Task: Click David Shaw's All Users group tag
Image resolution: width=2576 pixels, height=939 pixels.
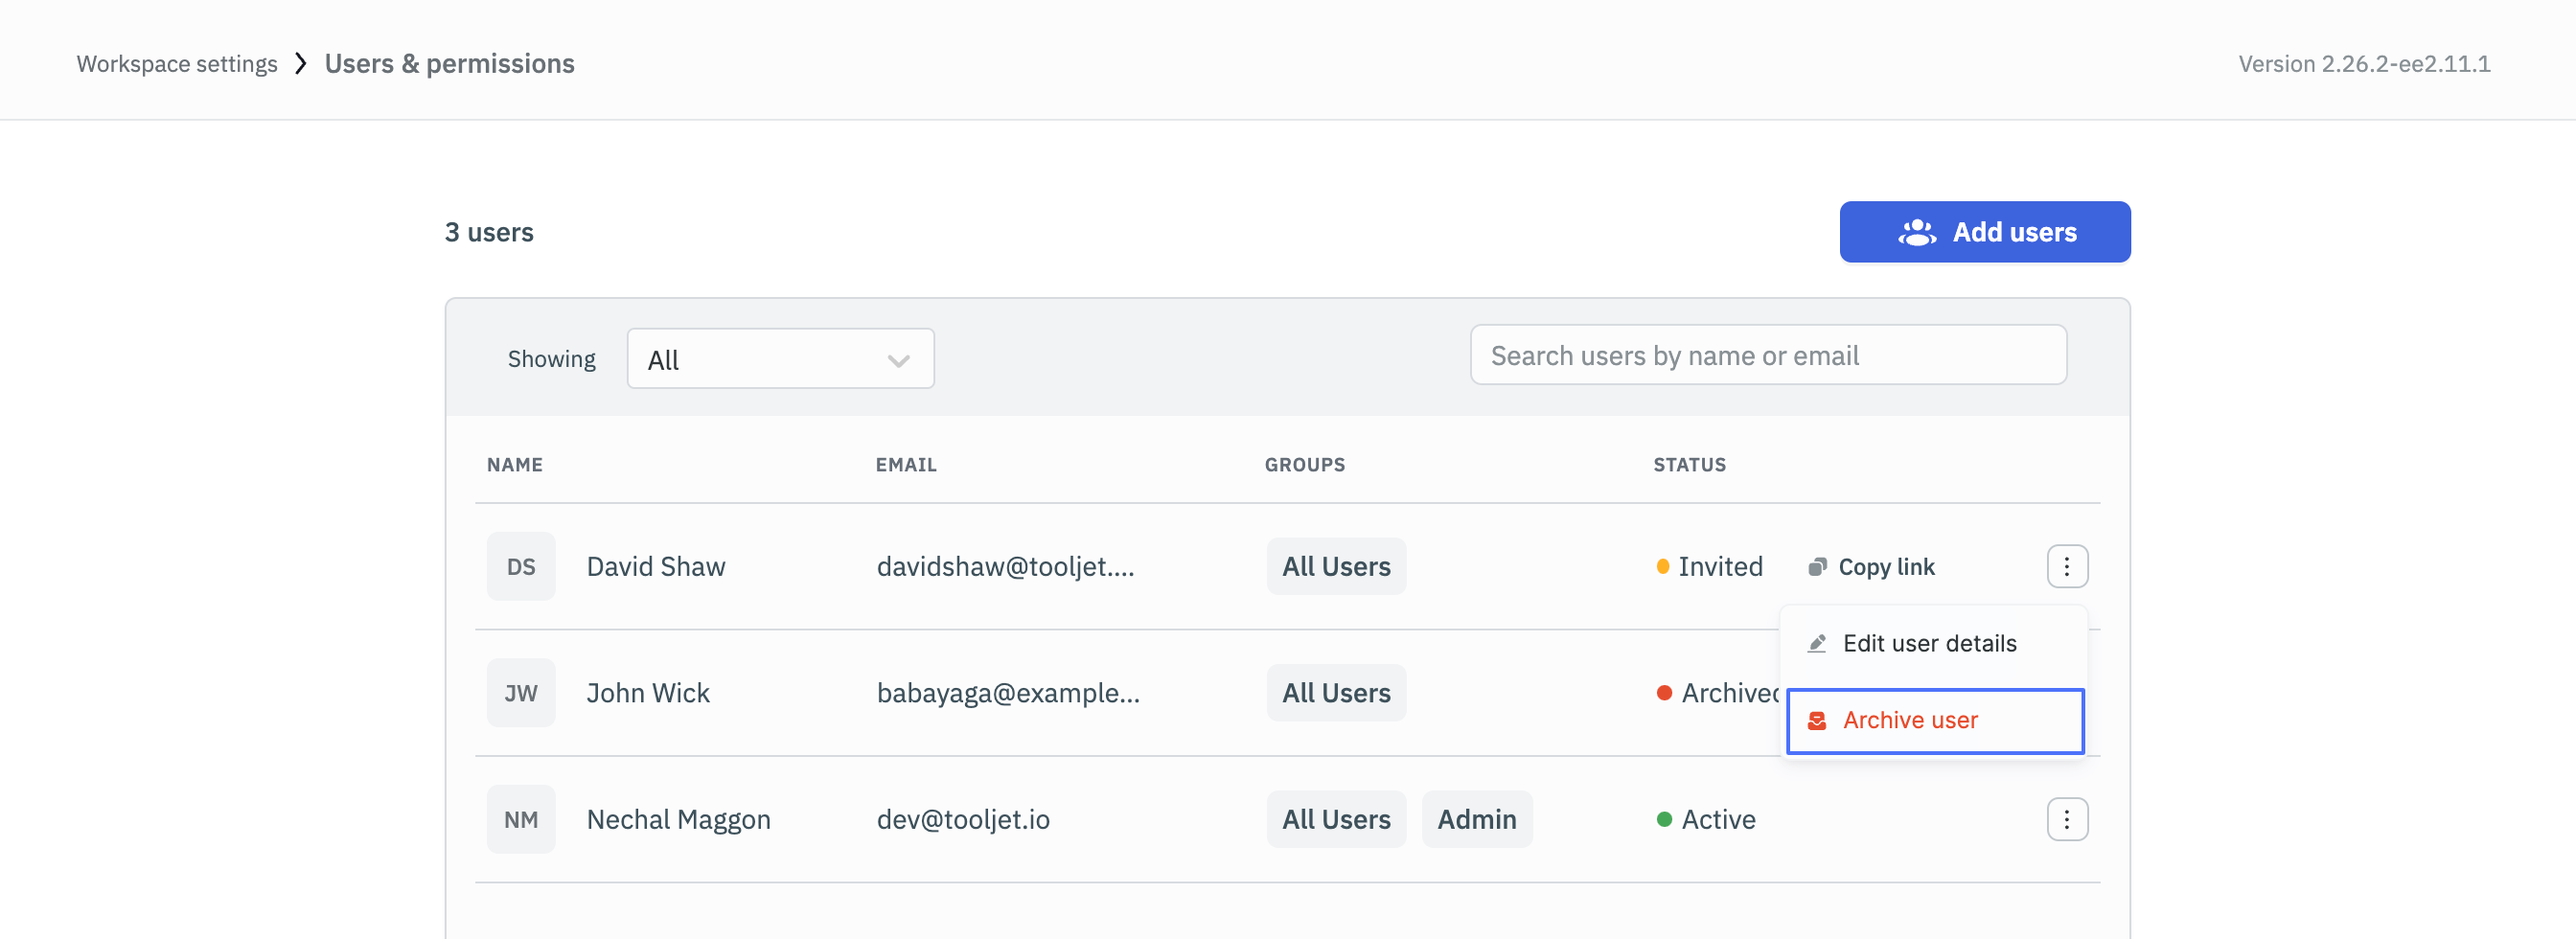Action: pyautogui.click(x=1335, y=566)
